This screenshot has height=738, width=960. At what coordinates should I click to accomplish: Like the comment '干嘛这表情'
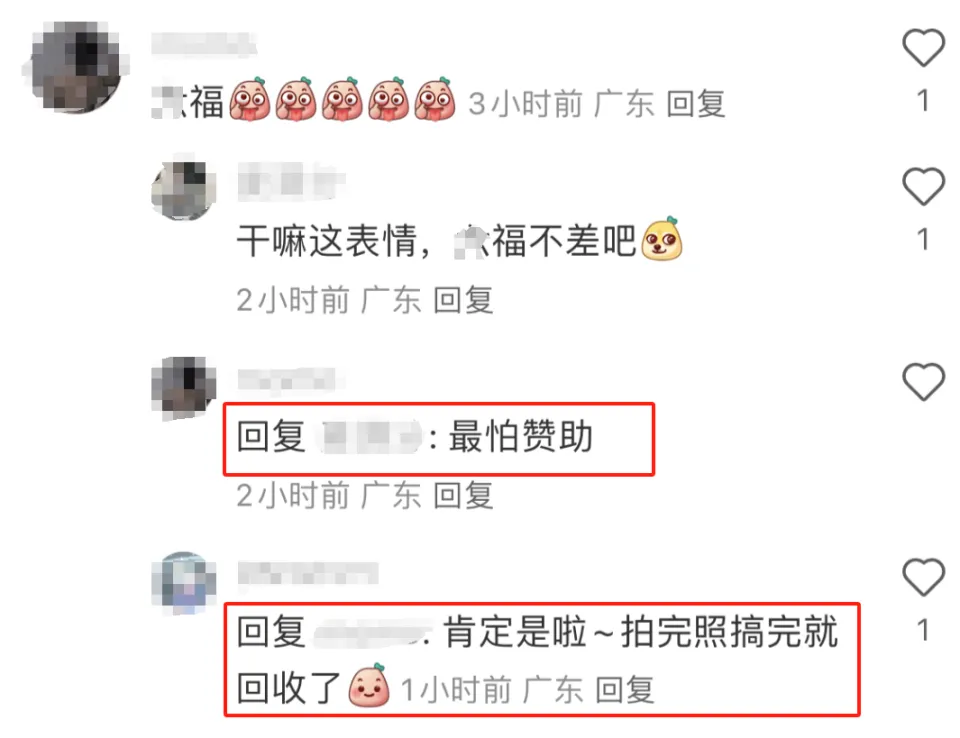coord(923,186)
